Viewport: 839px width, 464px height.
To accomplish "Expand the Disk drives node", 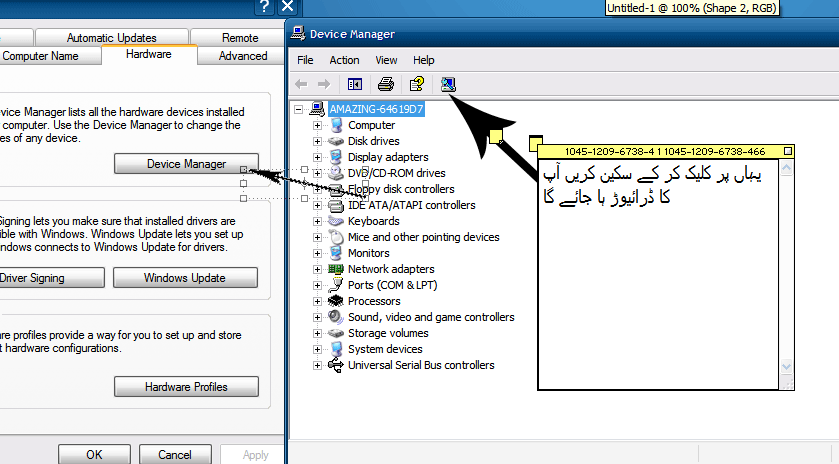I will click(x=318, y=141).
